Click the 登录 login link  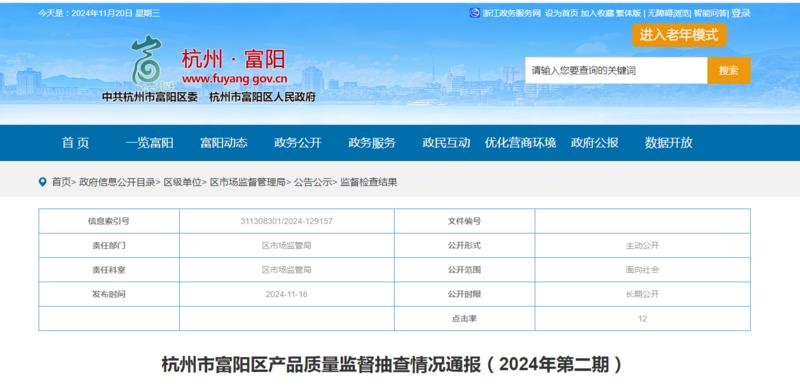(x=741, y=13)
